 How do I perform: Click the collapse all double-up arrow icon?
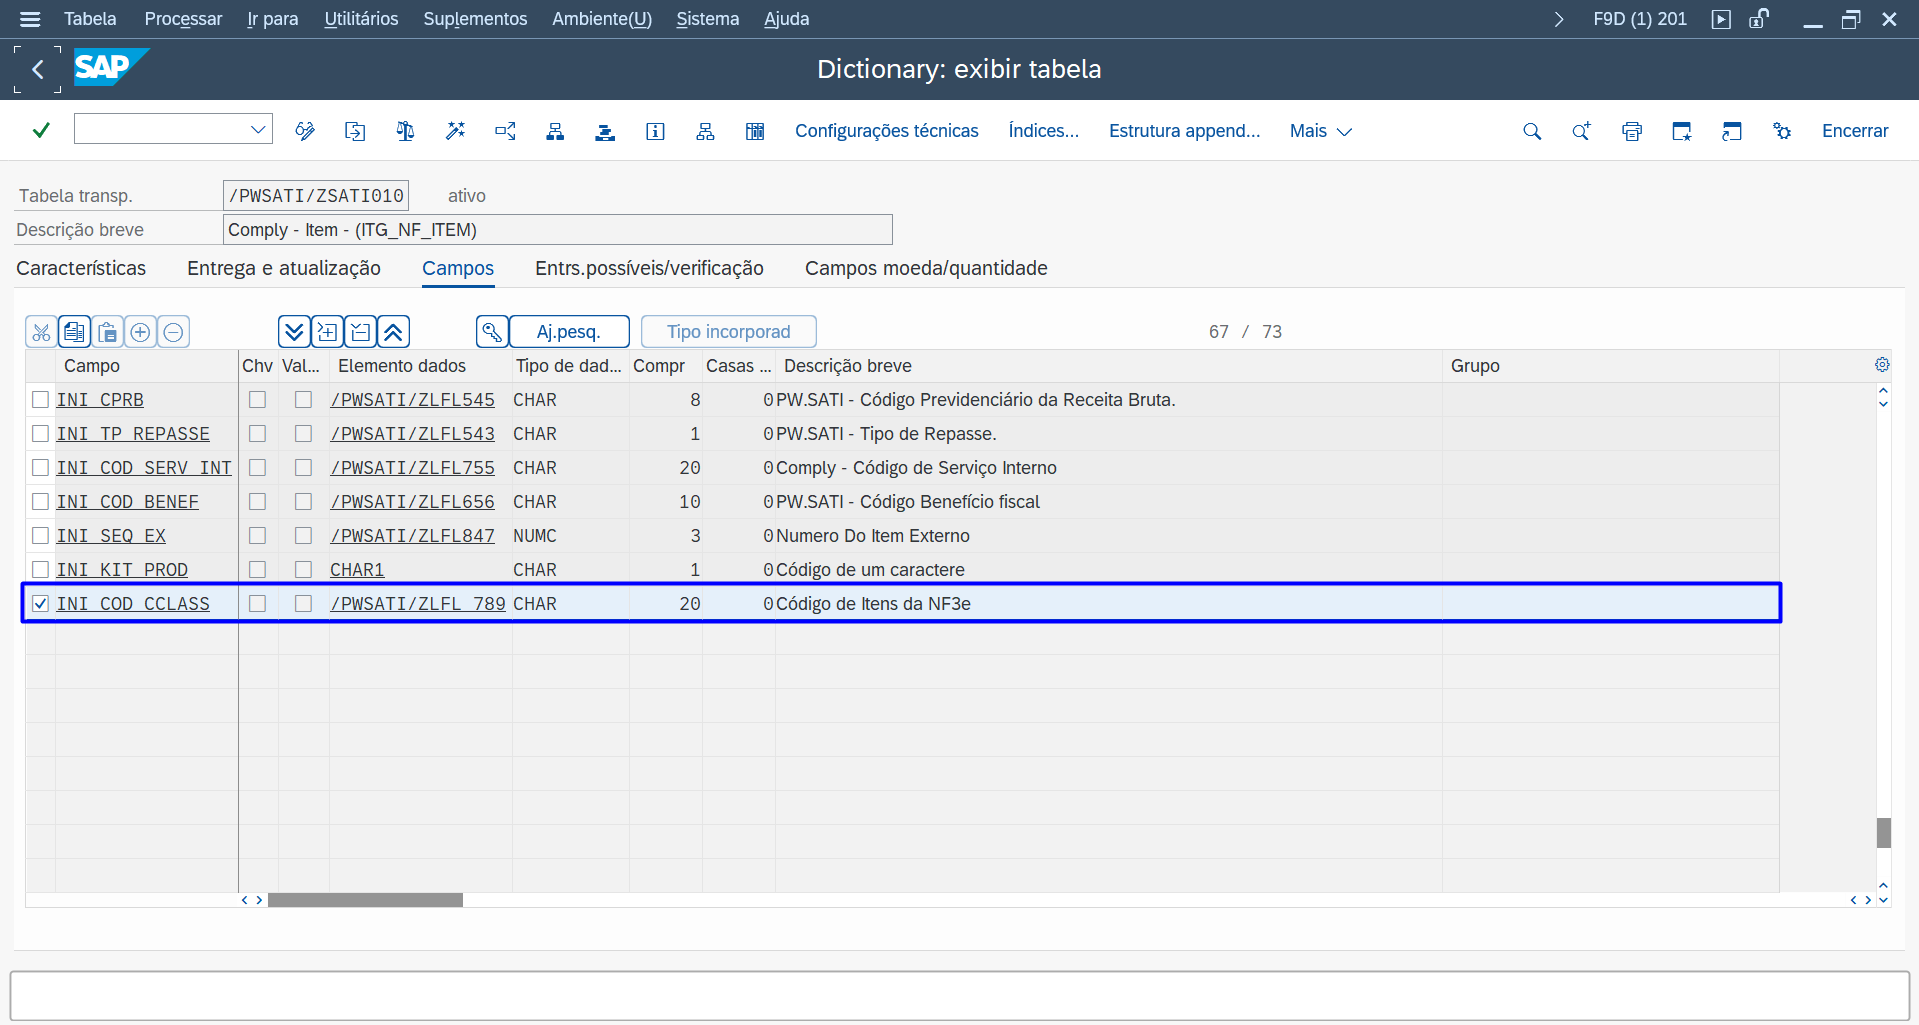[x=394, y=332]
